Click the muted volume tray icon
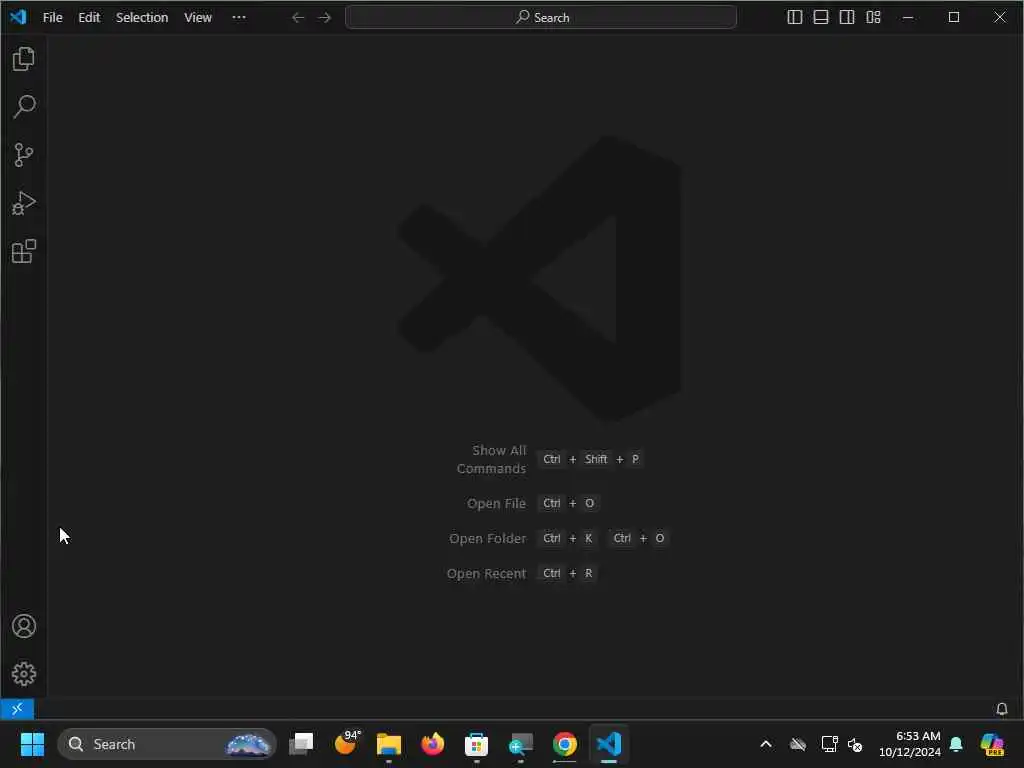The width and height of the screenshot is (1024, 768). 855,744
